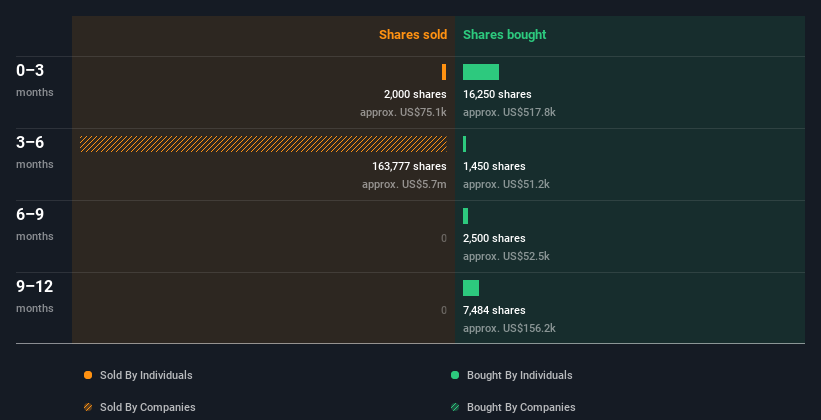821x420 pixels.
Task: Click the 3–6 months row label
Action: click(35, 152)
